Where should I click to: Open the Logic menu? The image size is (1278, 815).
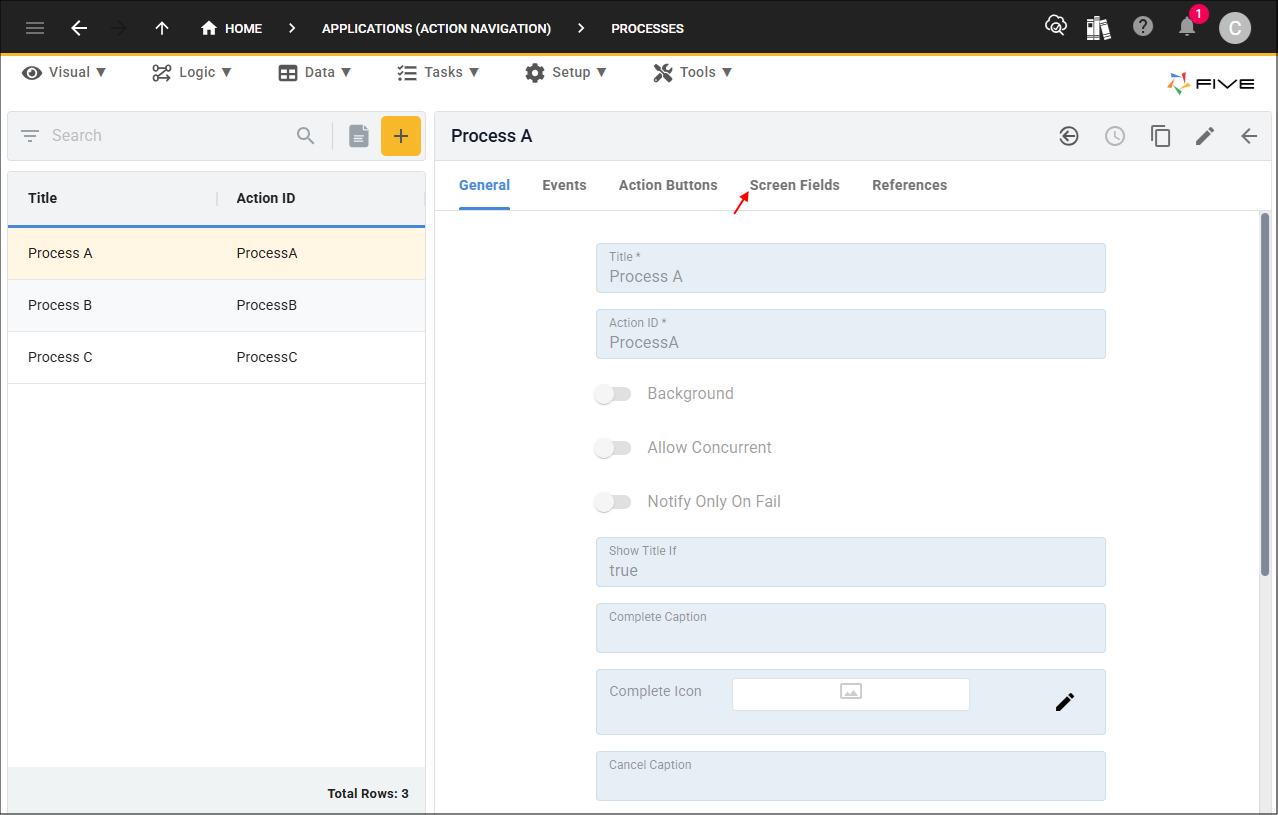click(x=192, y=72)
